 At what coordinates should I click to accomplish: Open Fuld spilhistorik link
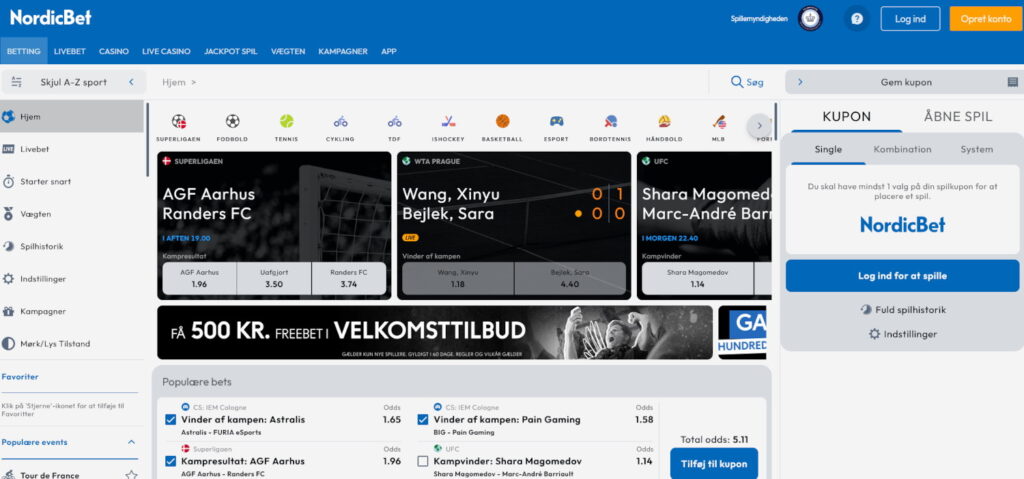pyautogui.click(x=903, y=310)
